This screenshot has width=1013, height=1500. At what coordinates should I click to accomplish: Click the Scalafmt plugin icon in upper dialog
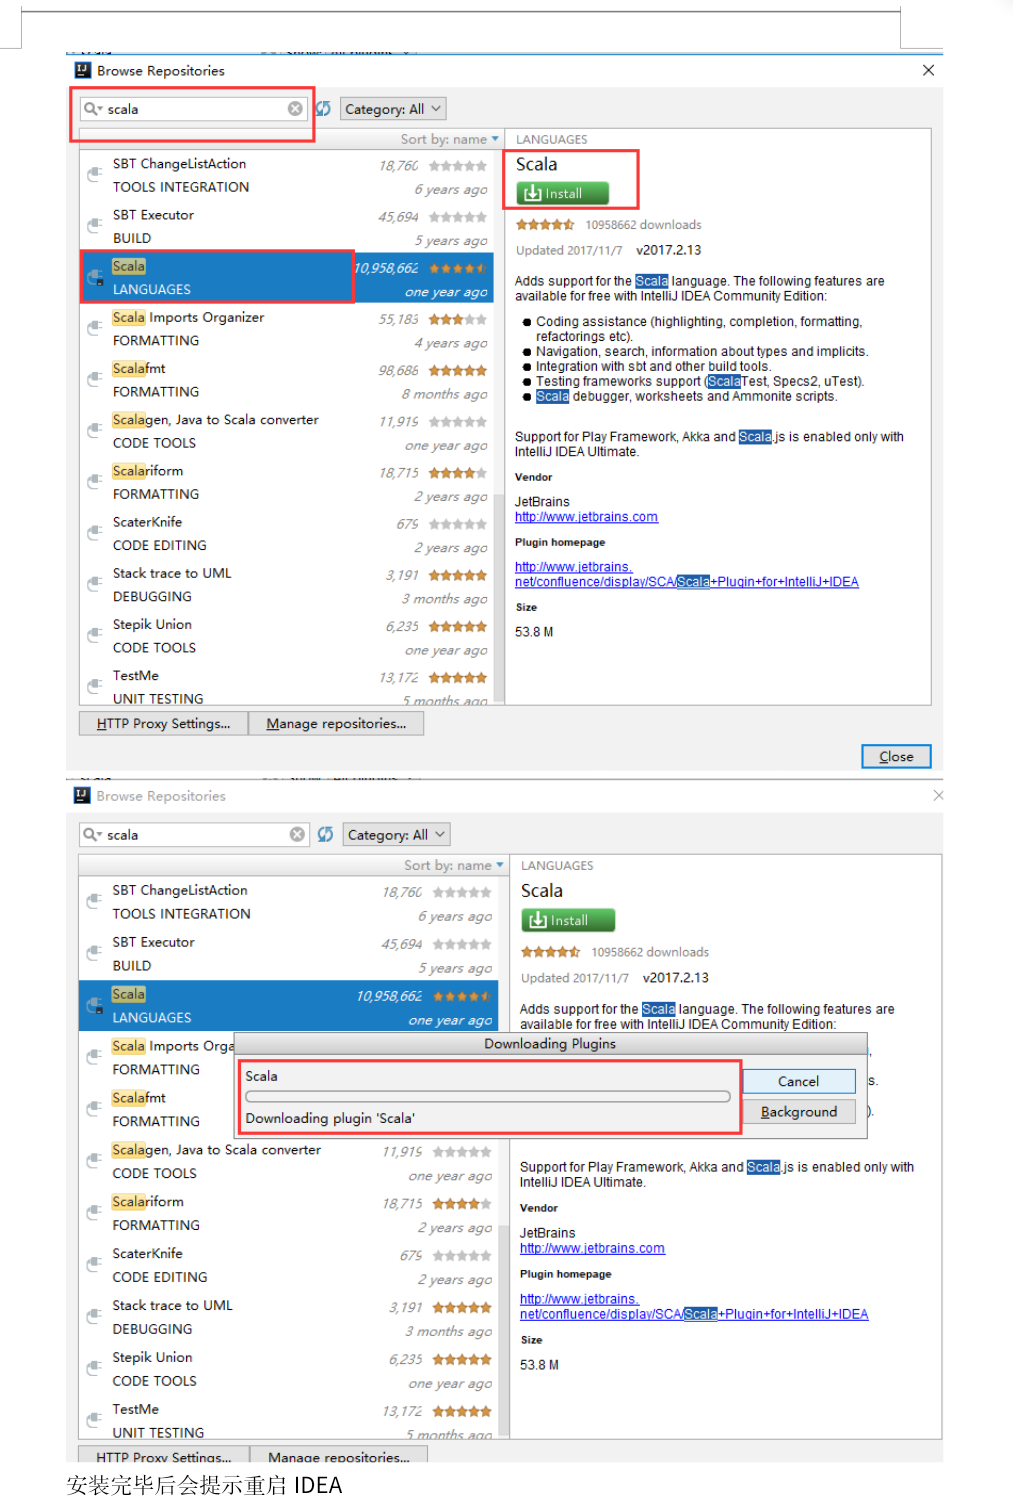(x=95, y=379)
